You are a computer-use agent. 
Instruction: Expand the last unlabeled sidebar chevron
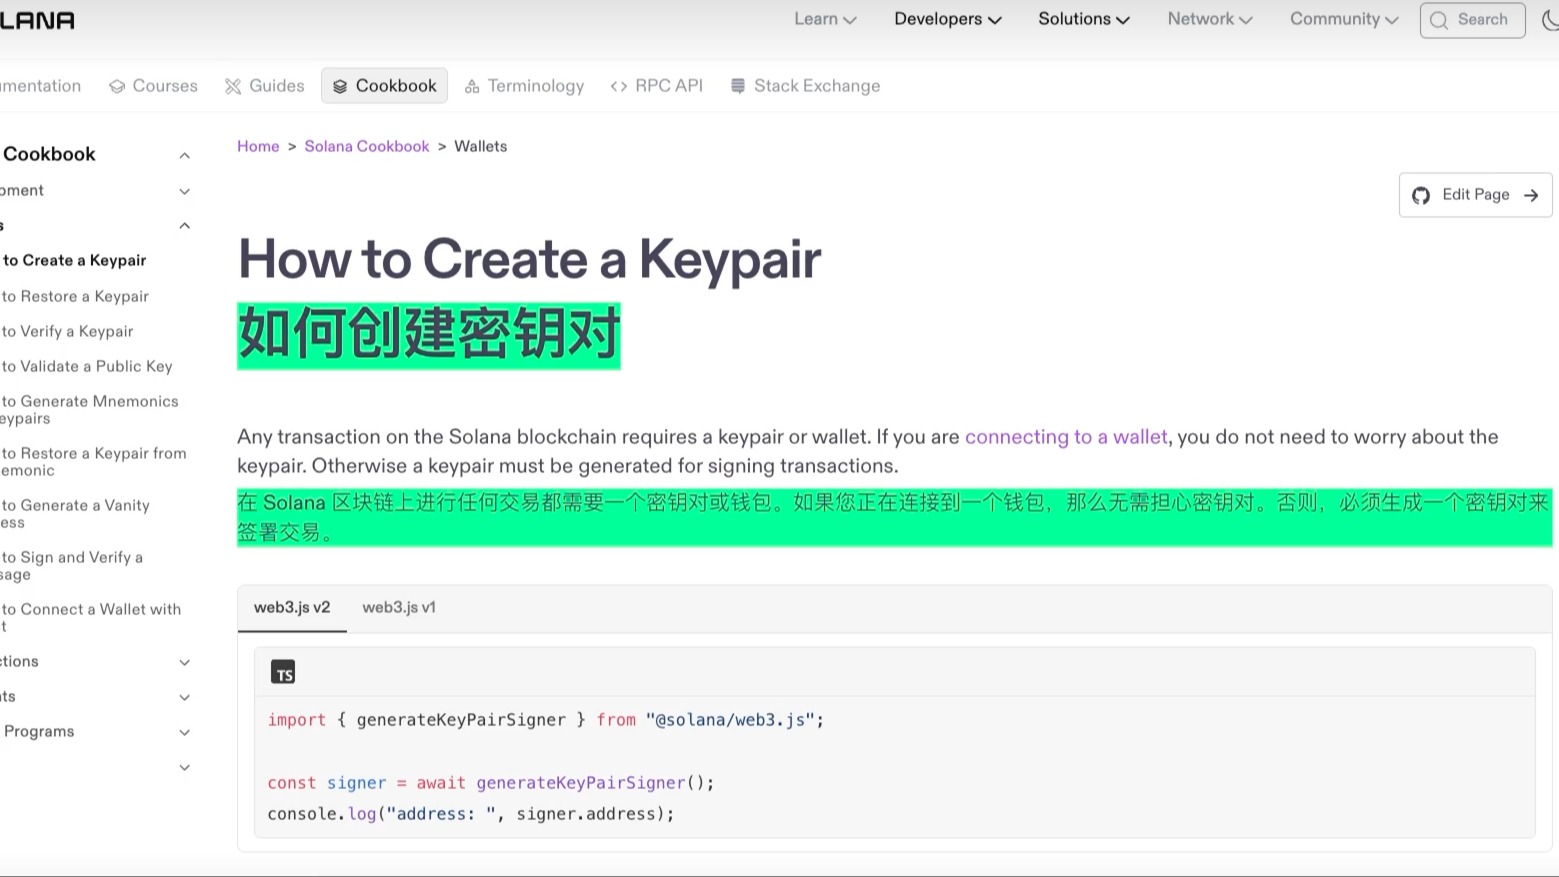coord(185,767)
